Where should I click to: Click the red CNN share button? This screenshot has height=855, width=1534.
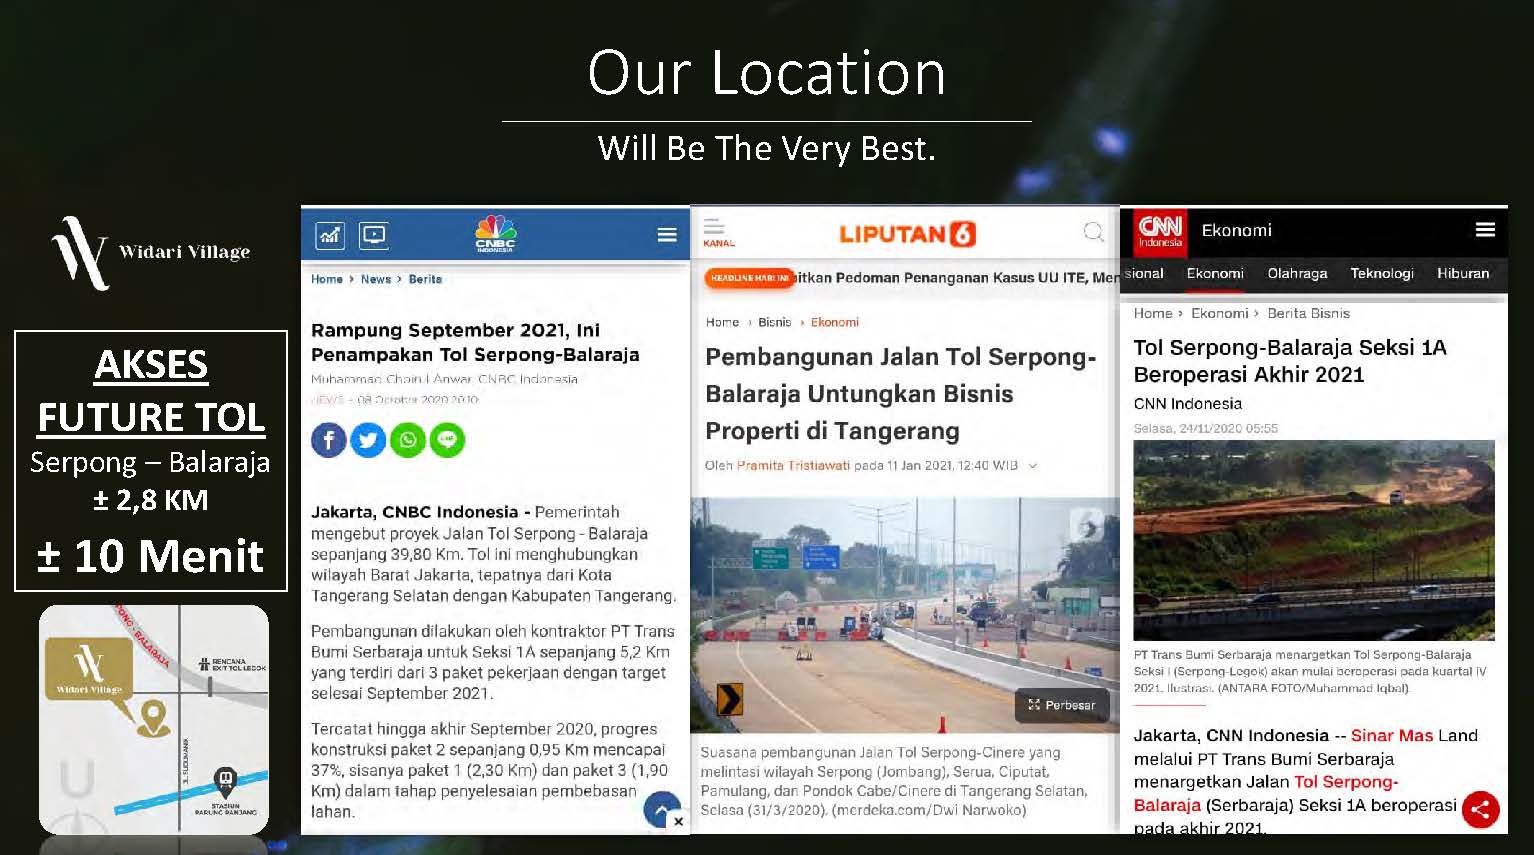tap(1480, 809)
